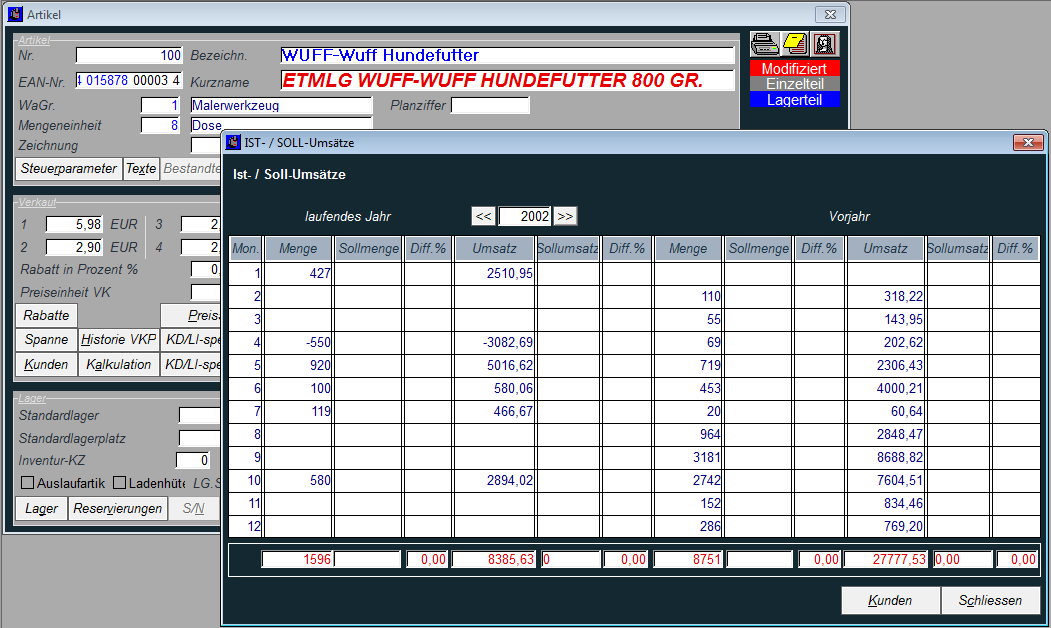Screen dimensions: 1051x628
Task: Toggle the Ladenhüter checkbox
Action: [x=119, y=483]
